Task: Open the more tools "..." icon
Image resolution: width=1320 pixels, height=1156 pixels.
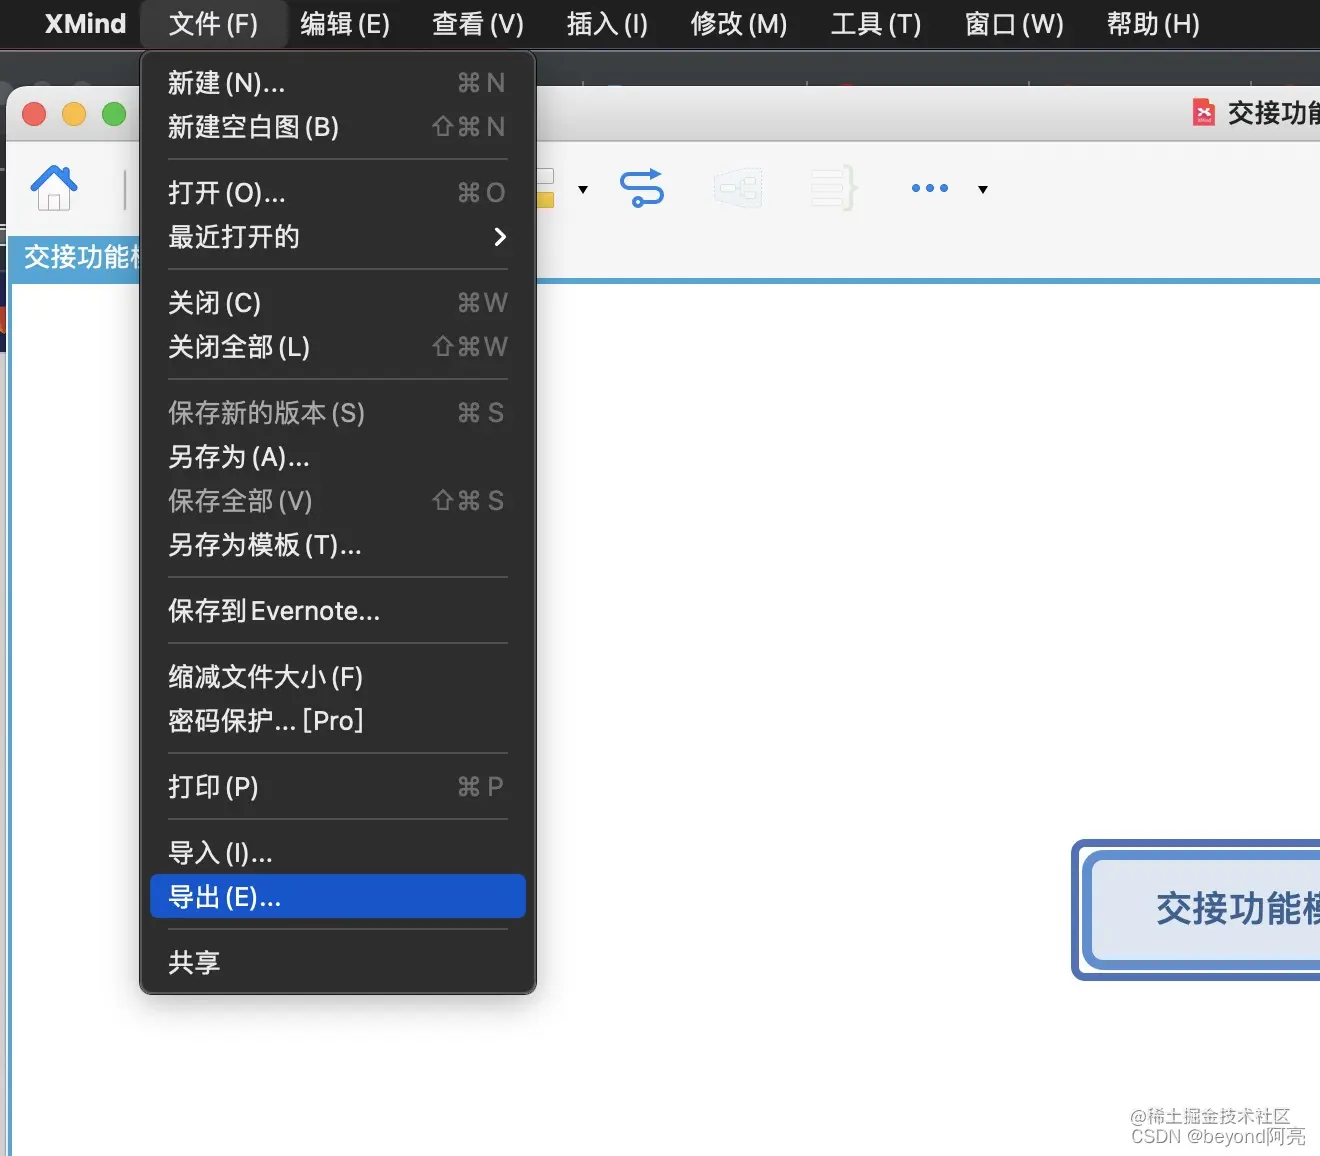Action: tap(928, 188)
